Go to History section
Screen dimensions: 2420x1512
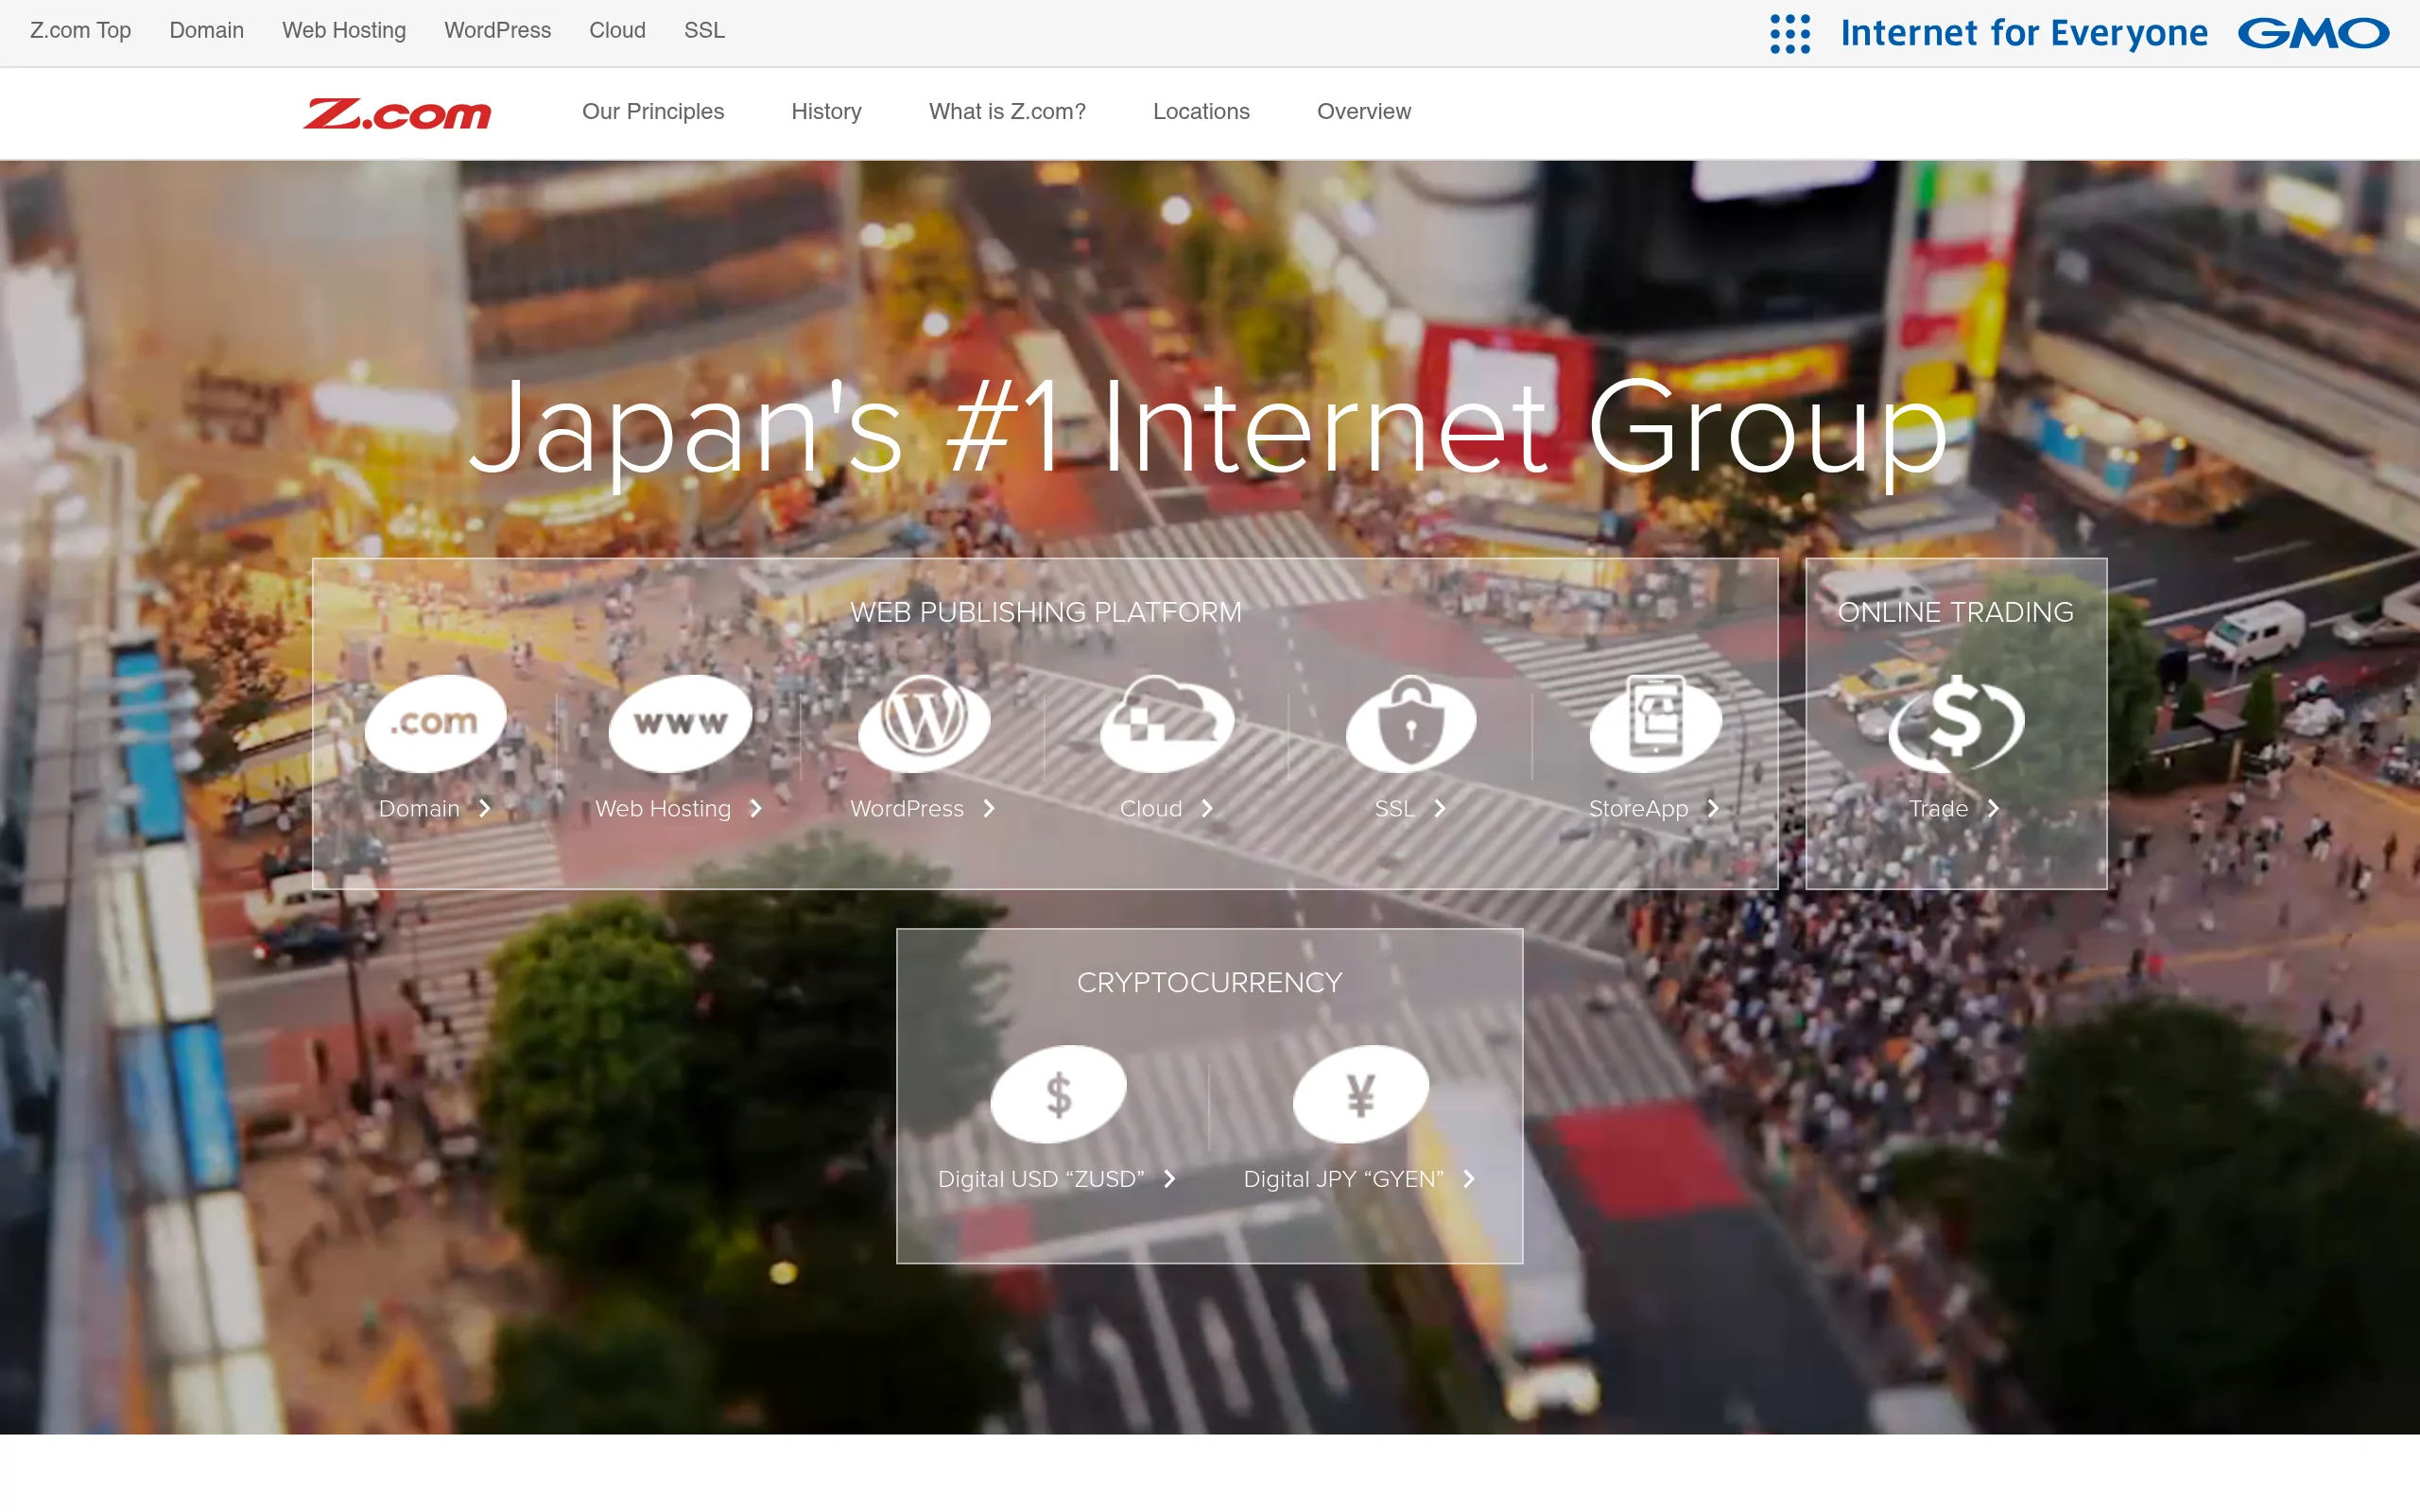point(826,111)
